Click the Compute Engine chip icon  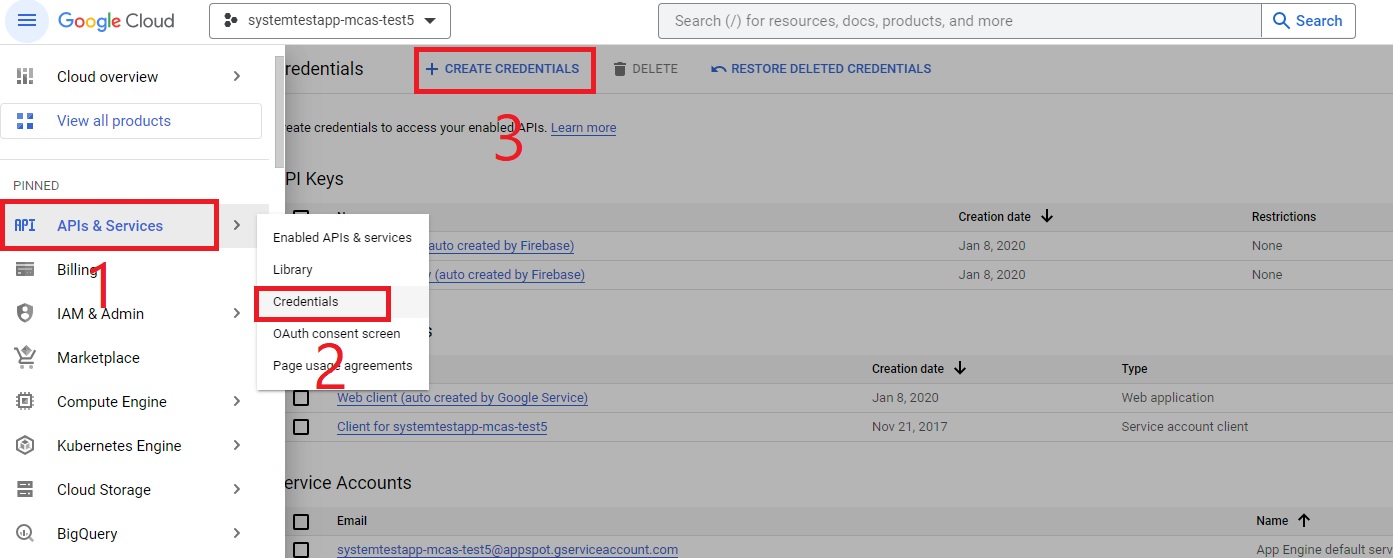(25, 402)
